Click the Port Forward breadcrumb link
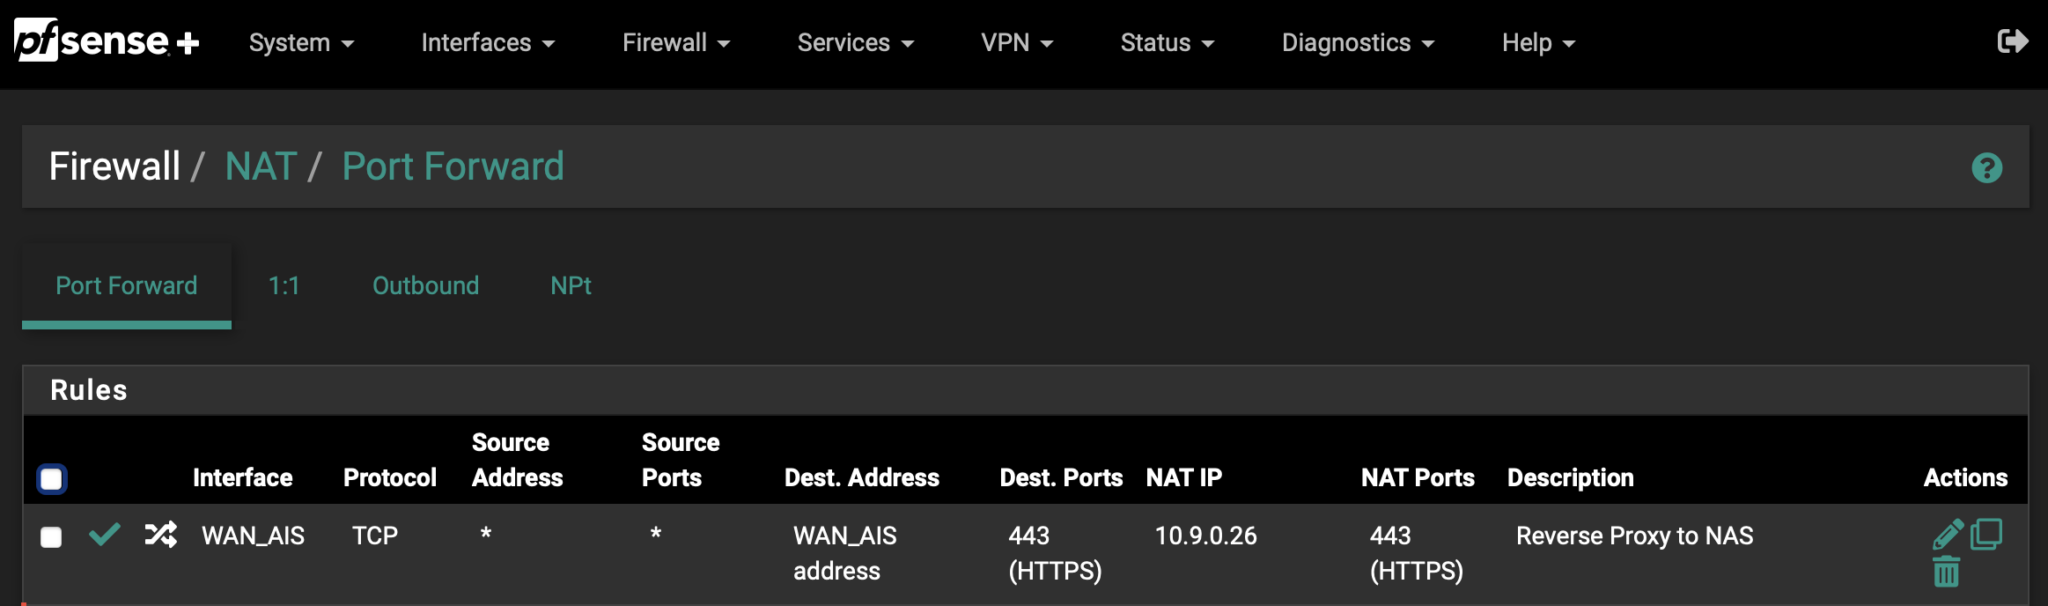Viewport: 2048px width, 606px height. tap(453, 166)
